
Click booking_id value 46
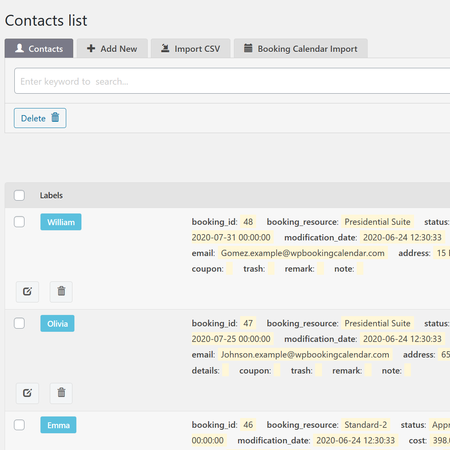(248, 425)
